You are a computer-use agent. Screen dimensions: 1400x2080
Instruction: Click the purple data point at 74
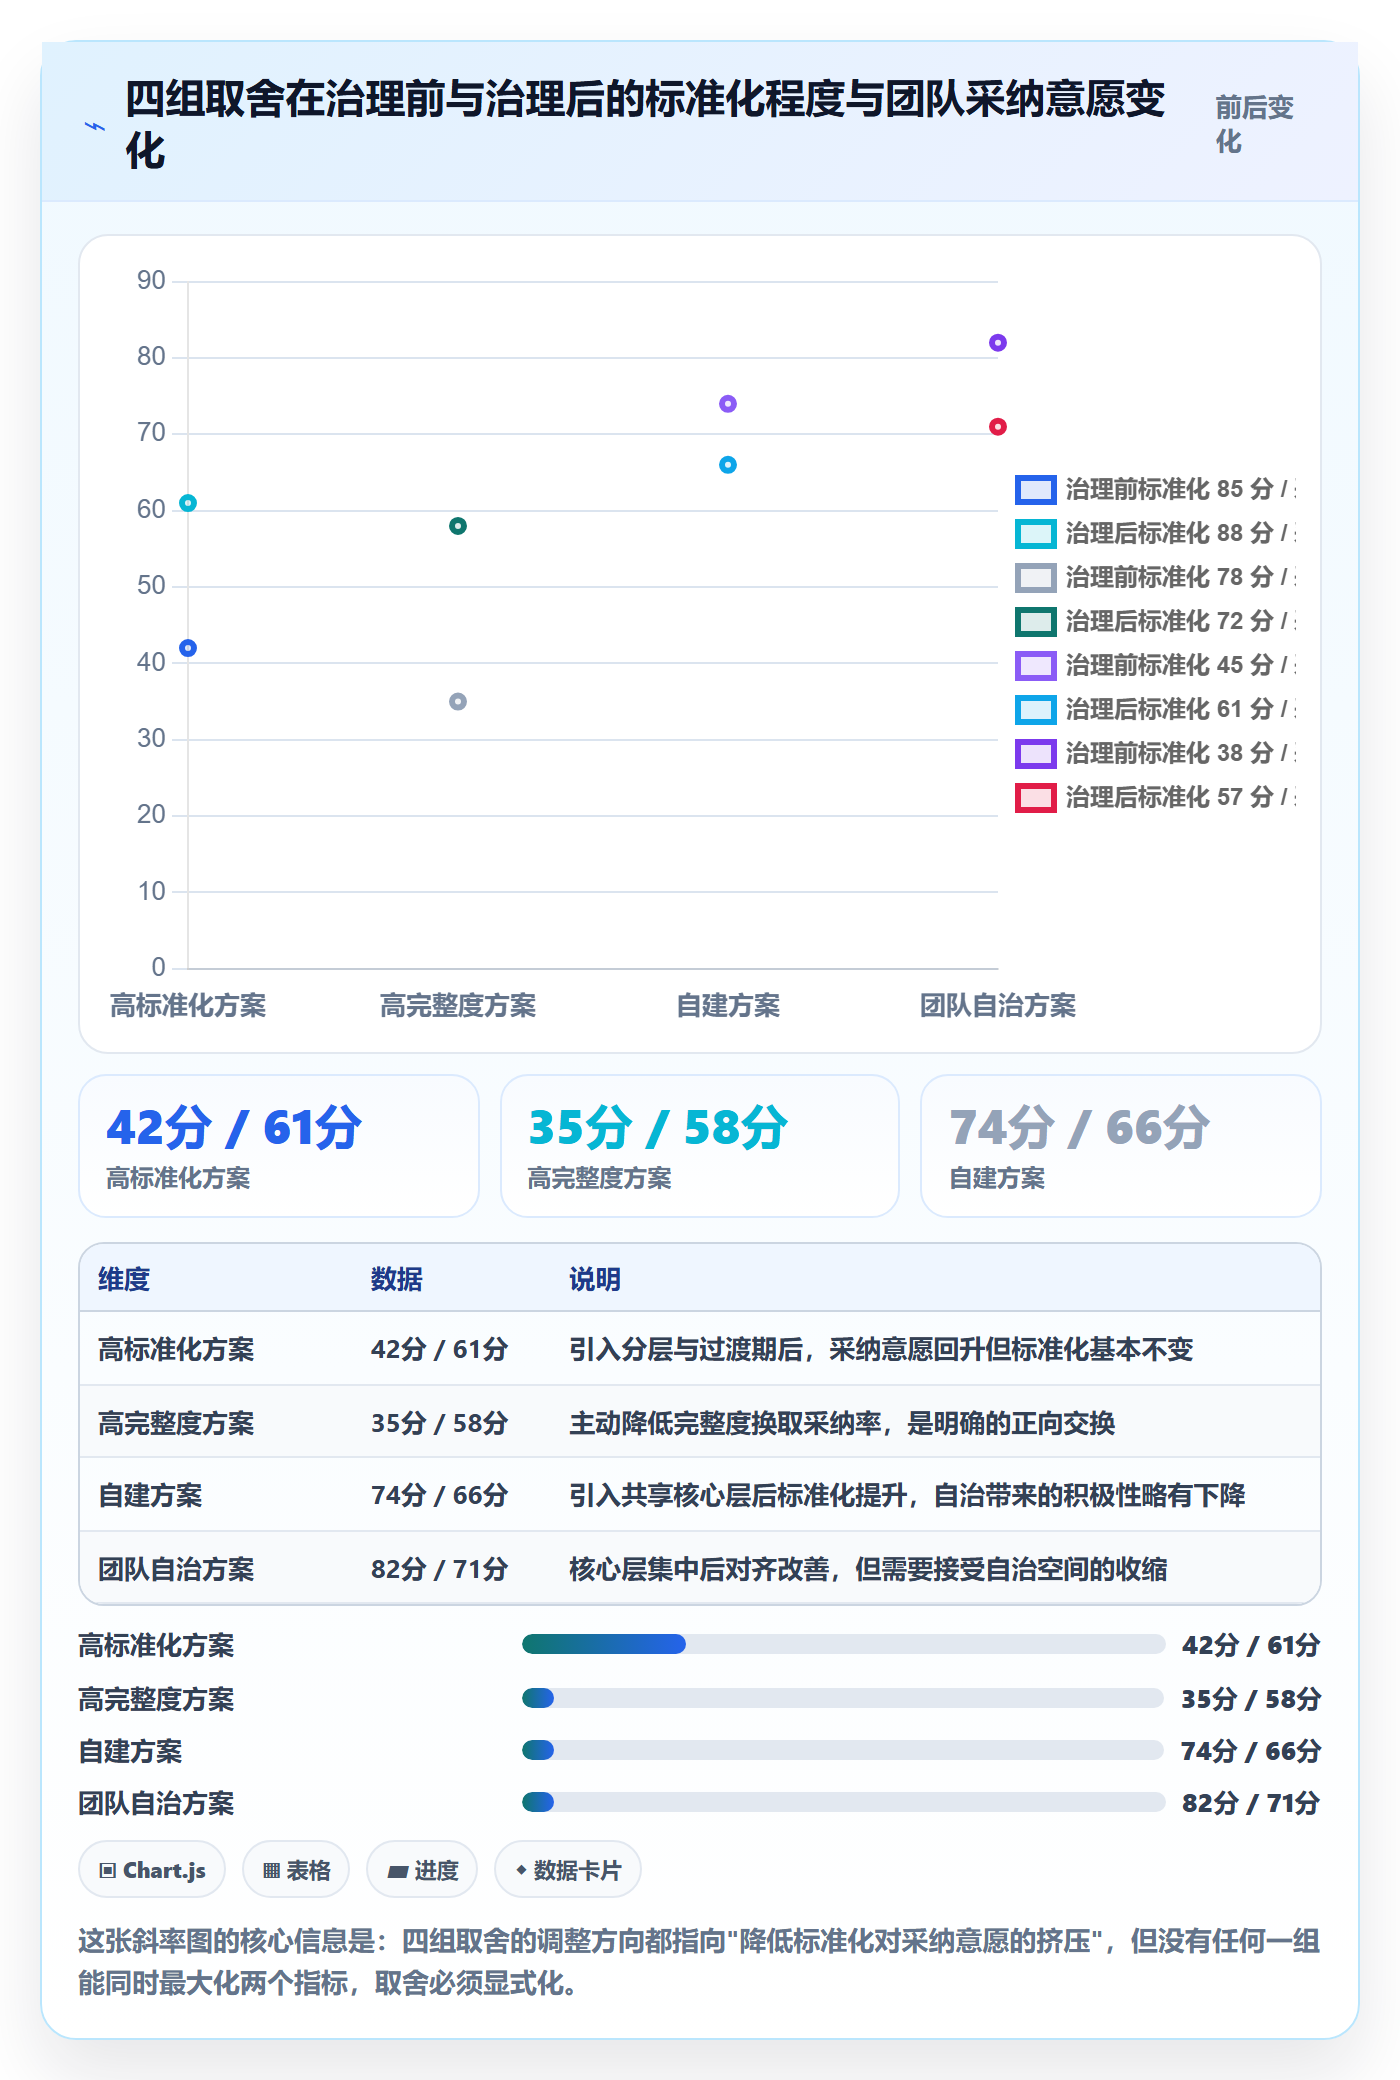tap(728, 404)
